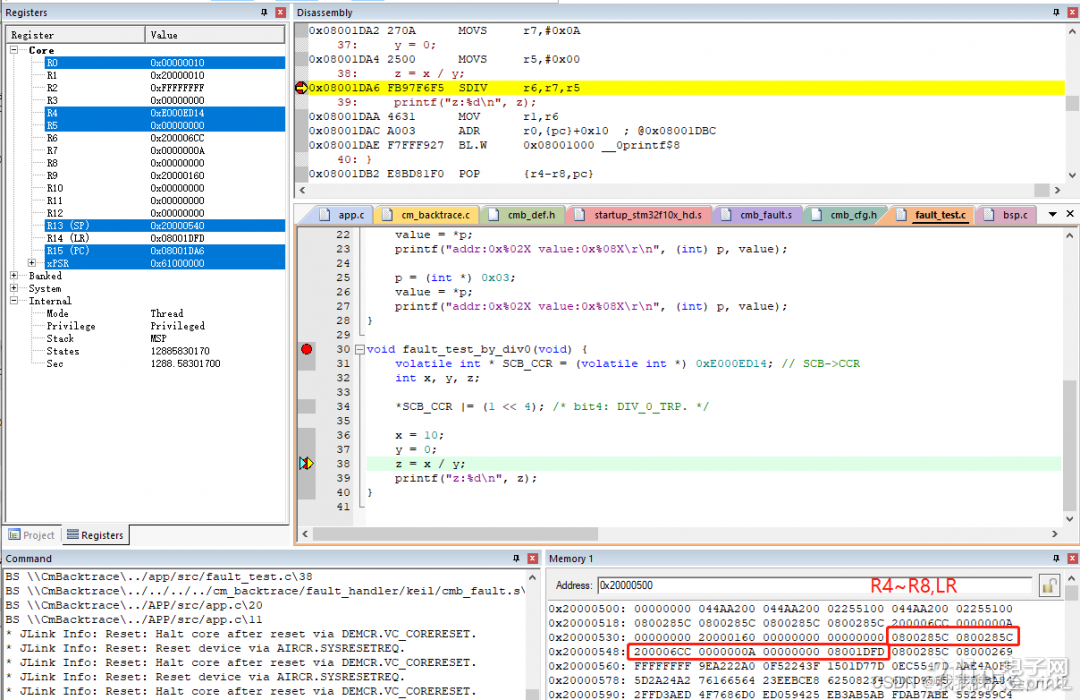Click the current-execution arrow at line 38

coord(307,464)
